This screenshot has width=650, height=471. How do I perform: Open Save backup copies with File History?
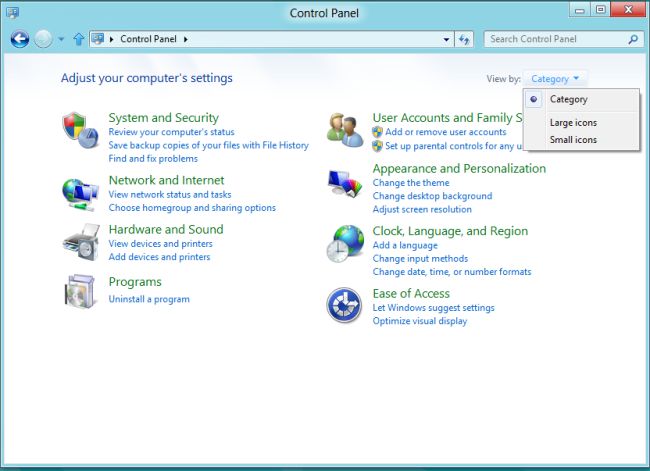click(x=209, y=145)
